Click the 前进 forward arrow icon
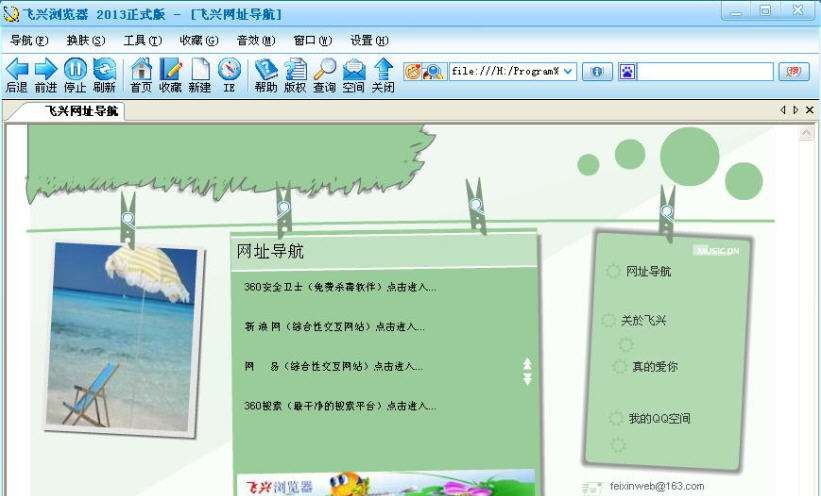Screen dimensions: 821x496 [x=46, y=69]
